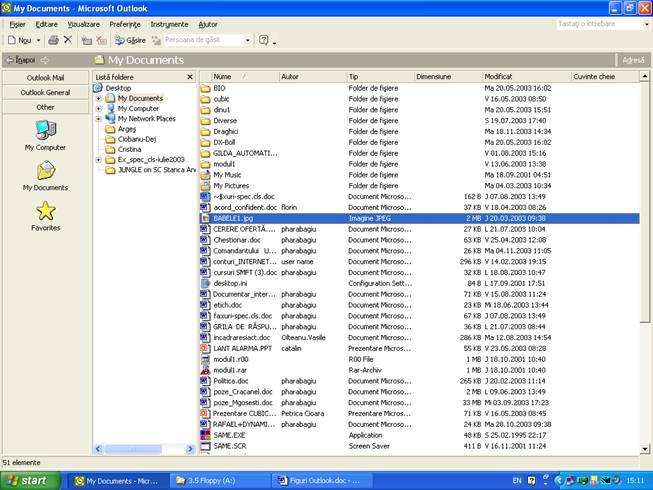The width and height of the screenshot is (653, 490).
Task: Select the Argeș folder in the tree
Action: click(127, 129)
